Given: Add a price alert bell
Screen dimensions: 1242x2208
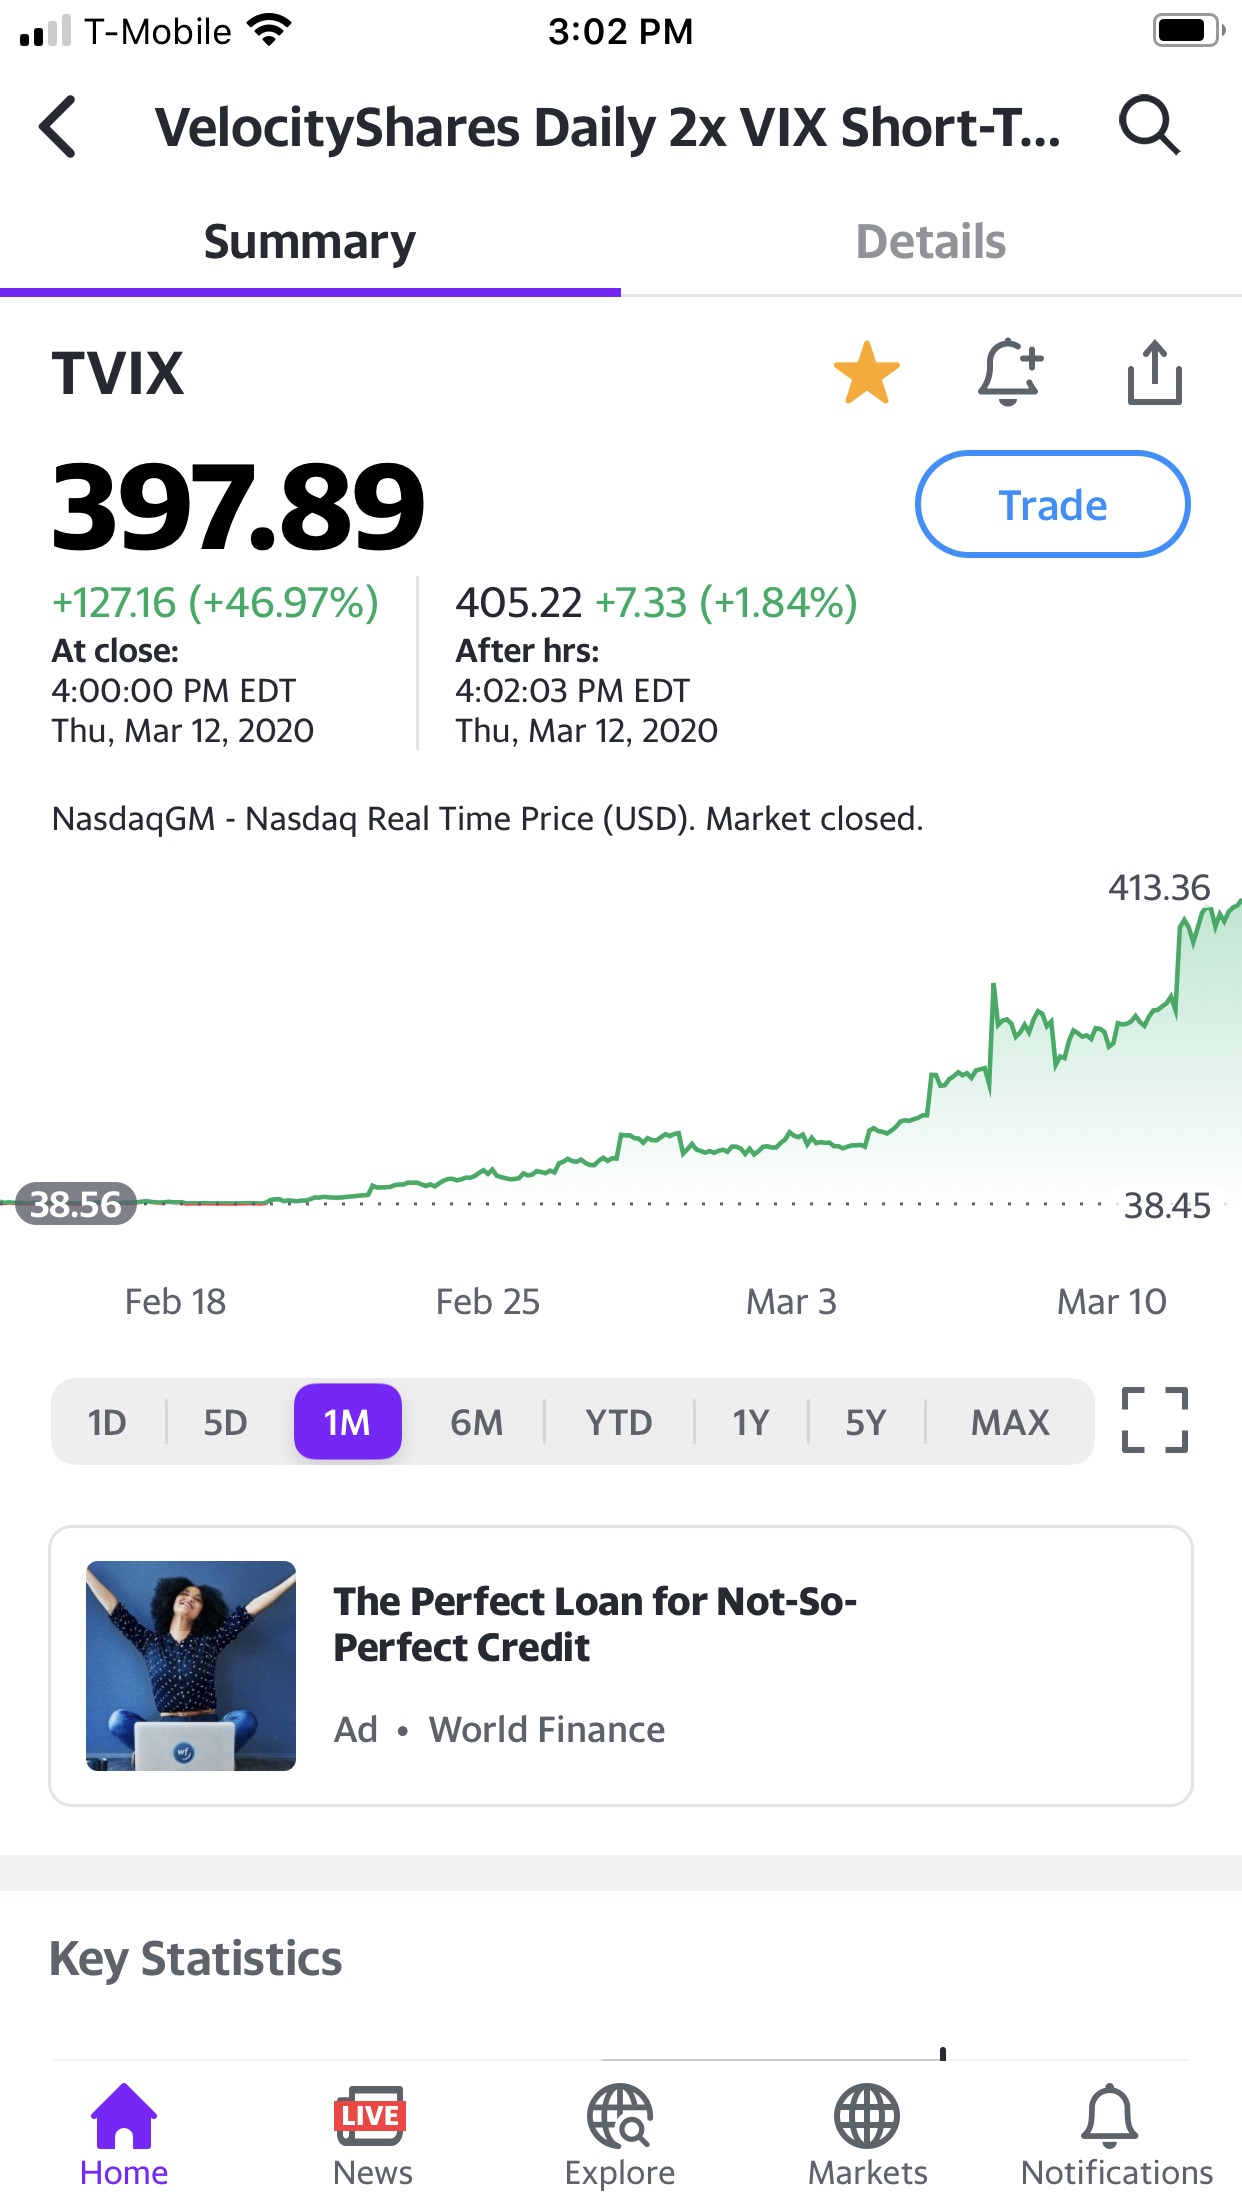Looking at the screenshot, I should click(x=1010, y=372).
